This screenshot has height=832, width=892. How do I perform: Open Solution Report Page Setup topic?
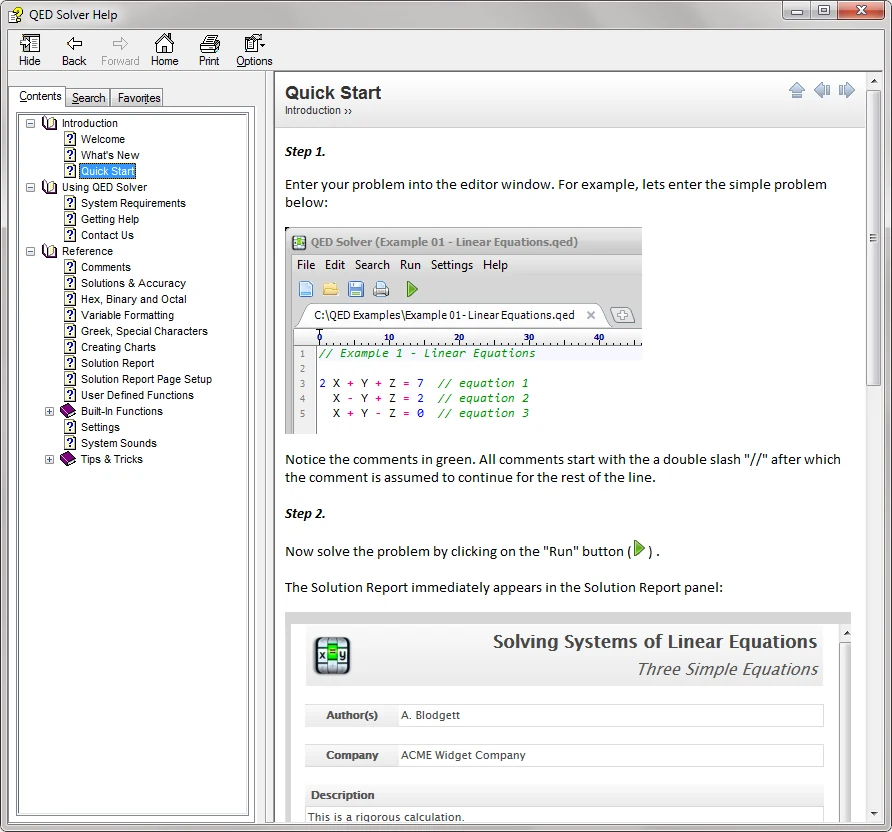pos(146,379)
